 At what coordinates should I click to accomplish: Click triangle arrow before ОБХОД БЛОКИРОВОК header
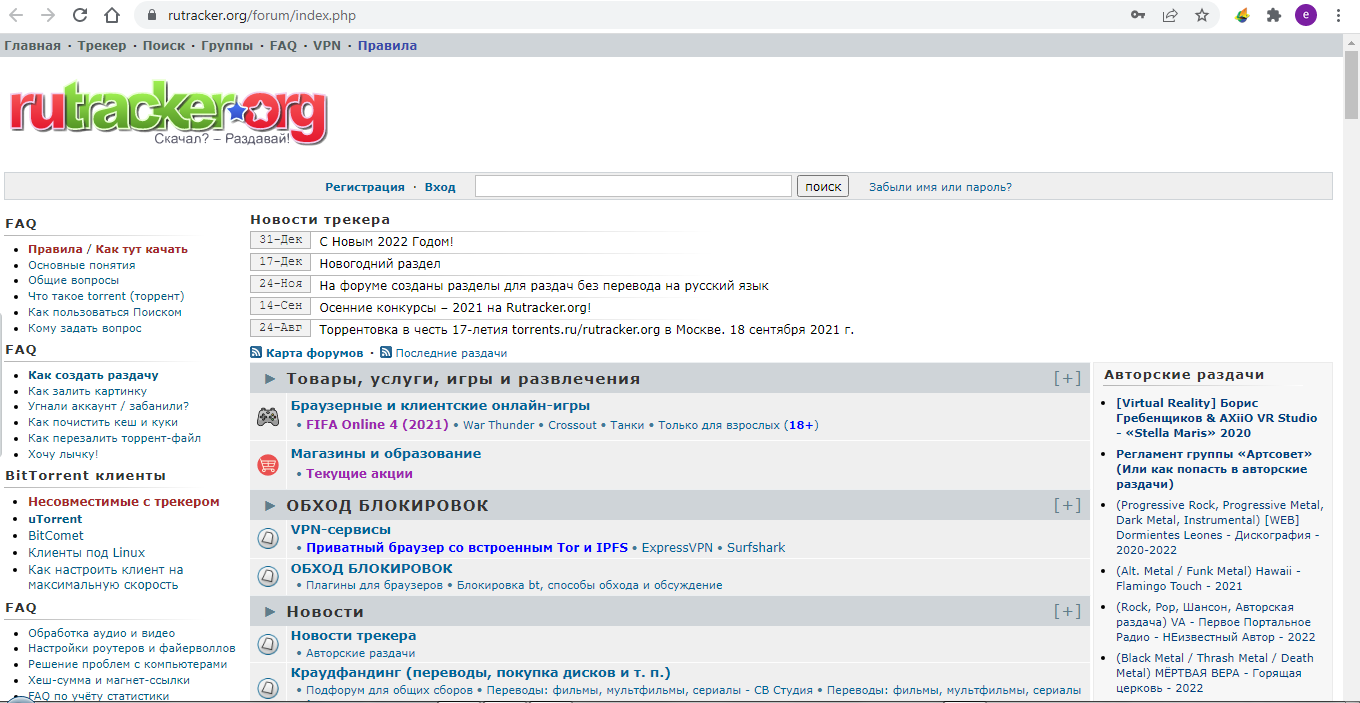coord(270,505)
